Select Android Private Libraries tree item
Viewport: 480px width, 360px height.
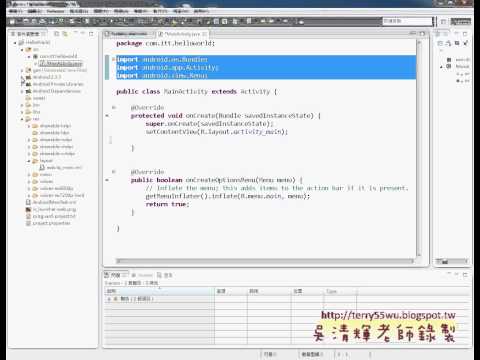[54, 84]
